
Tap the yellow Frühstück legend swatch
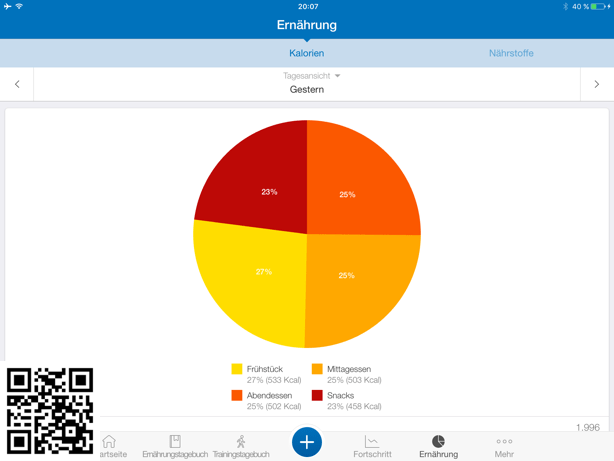(237, 369)
